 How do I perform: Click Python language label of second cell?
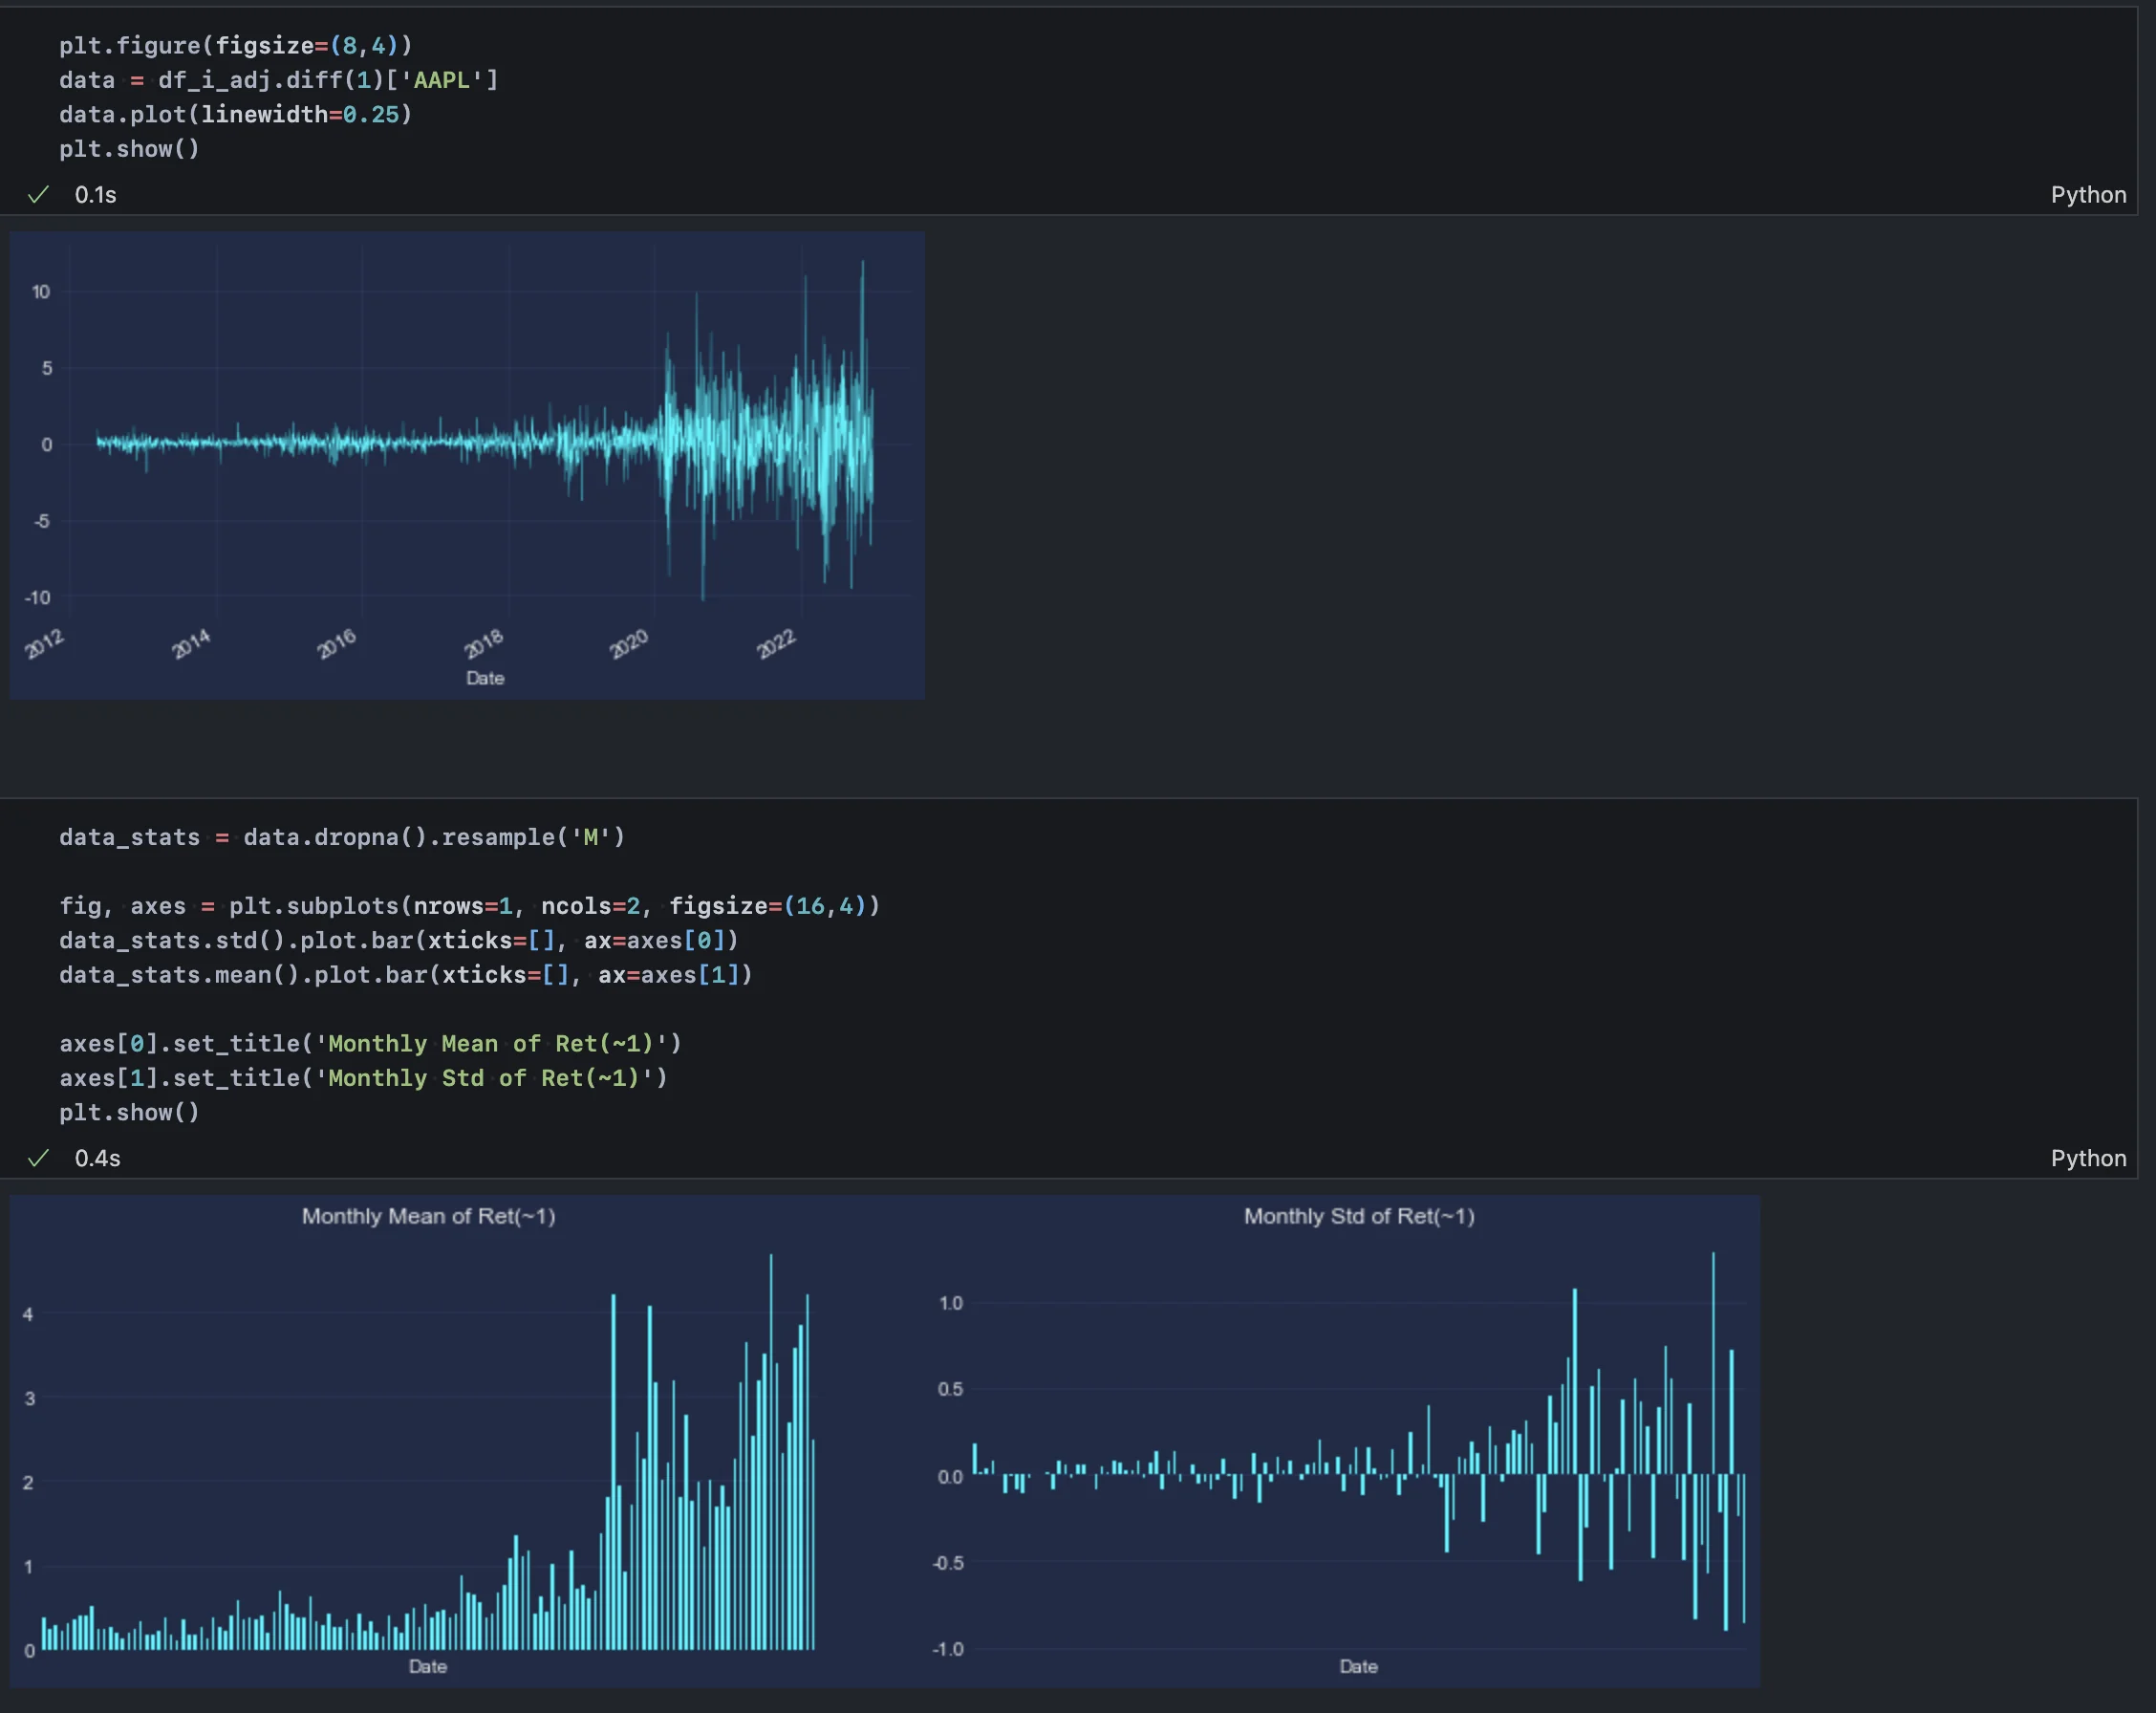coord(2088,1158)
